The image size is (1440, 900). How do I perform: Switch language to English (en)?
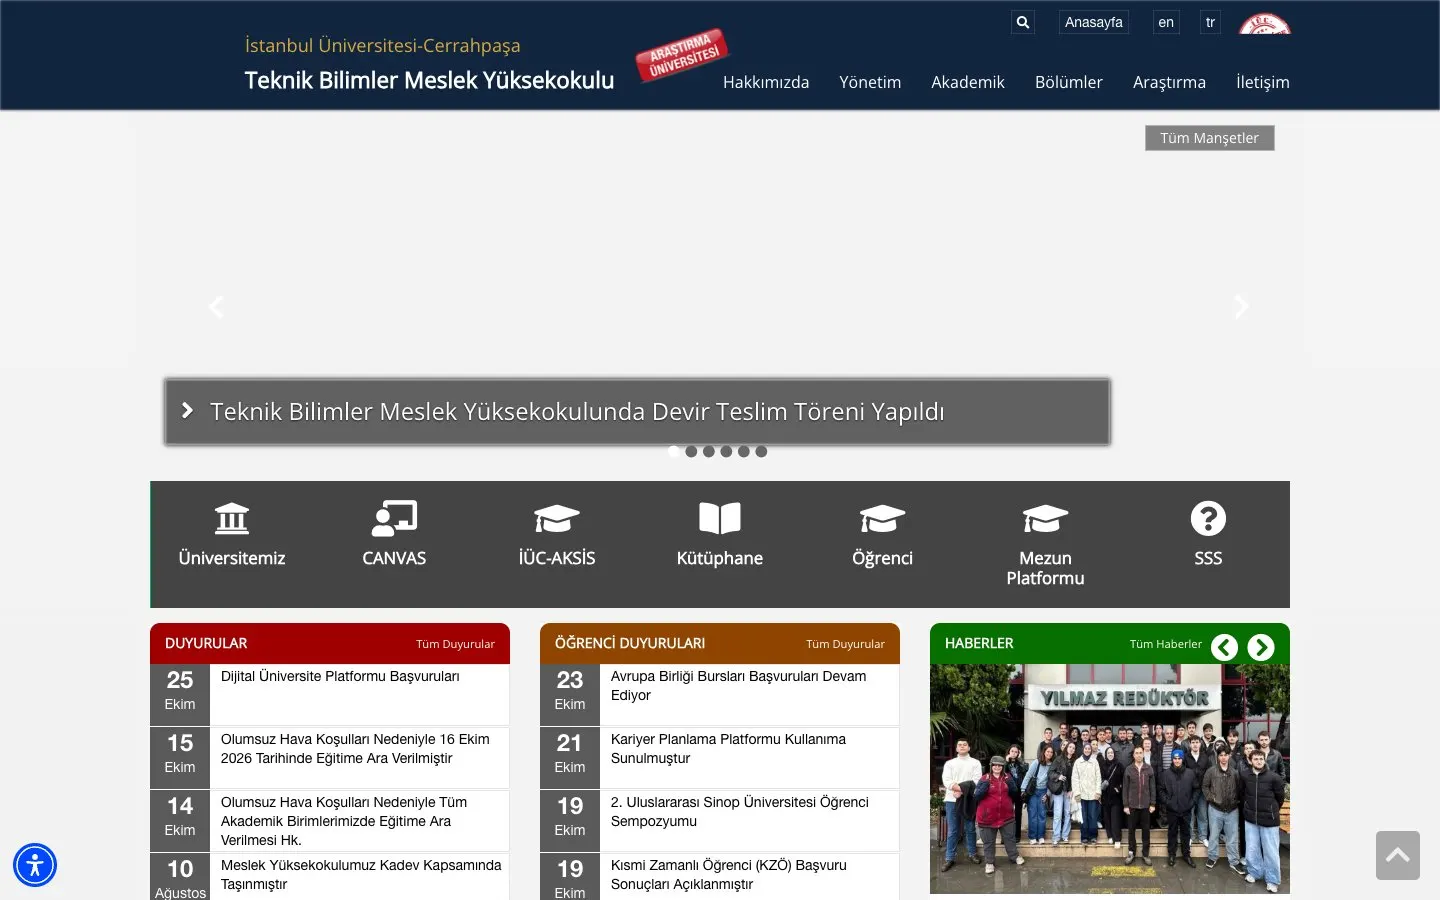click(1166, 22)
